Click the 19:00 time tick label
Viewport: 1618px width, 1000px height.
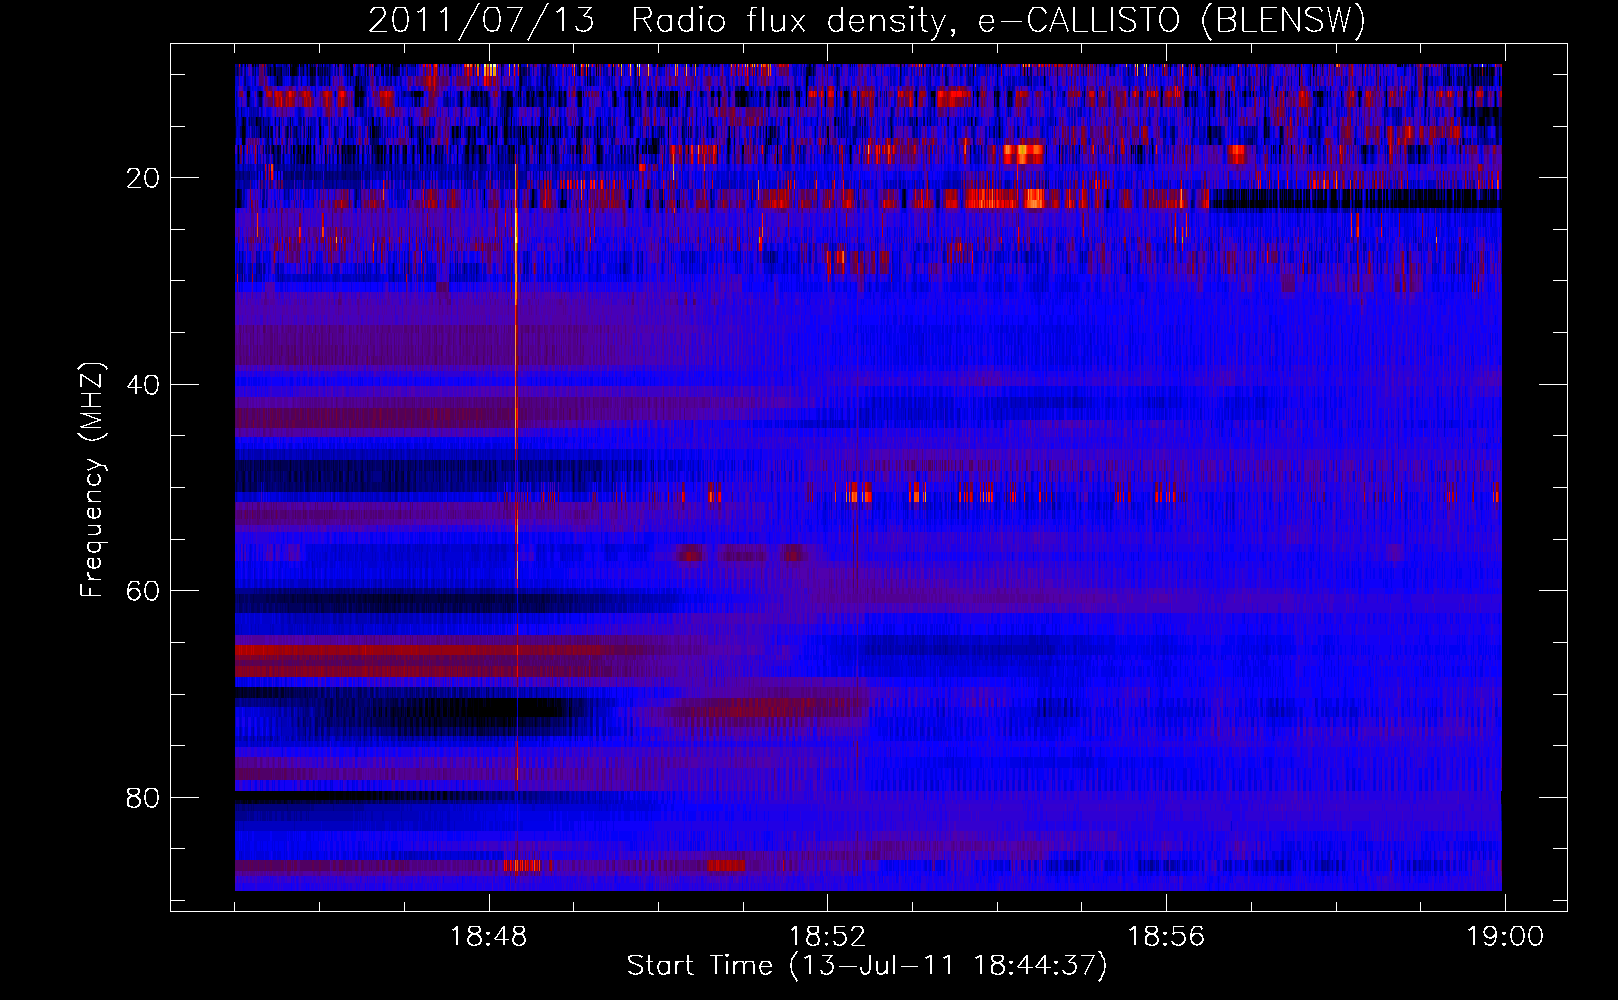point(1505,937)
